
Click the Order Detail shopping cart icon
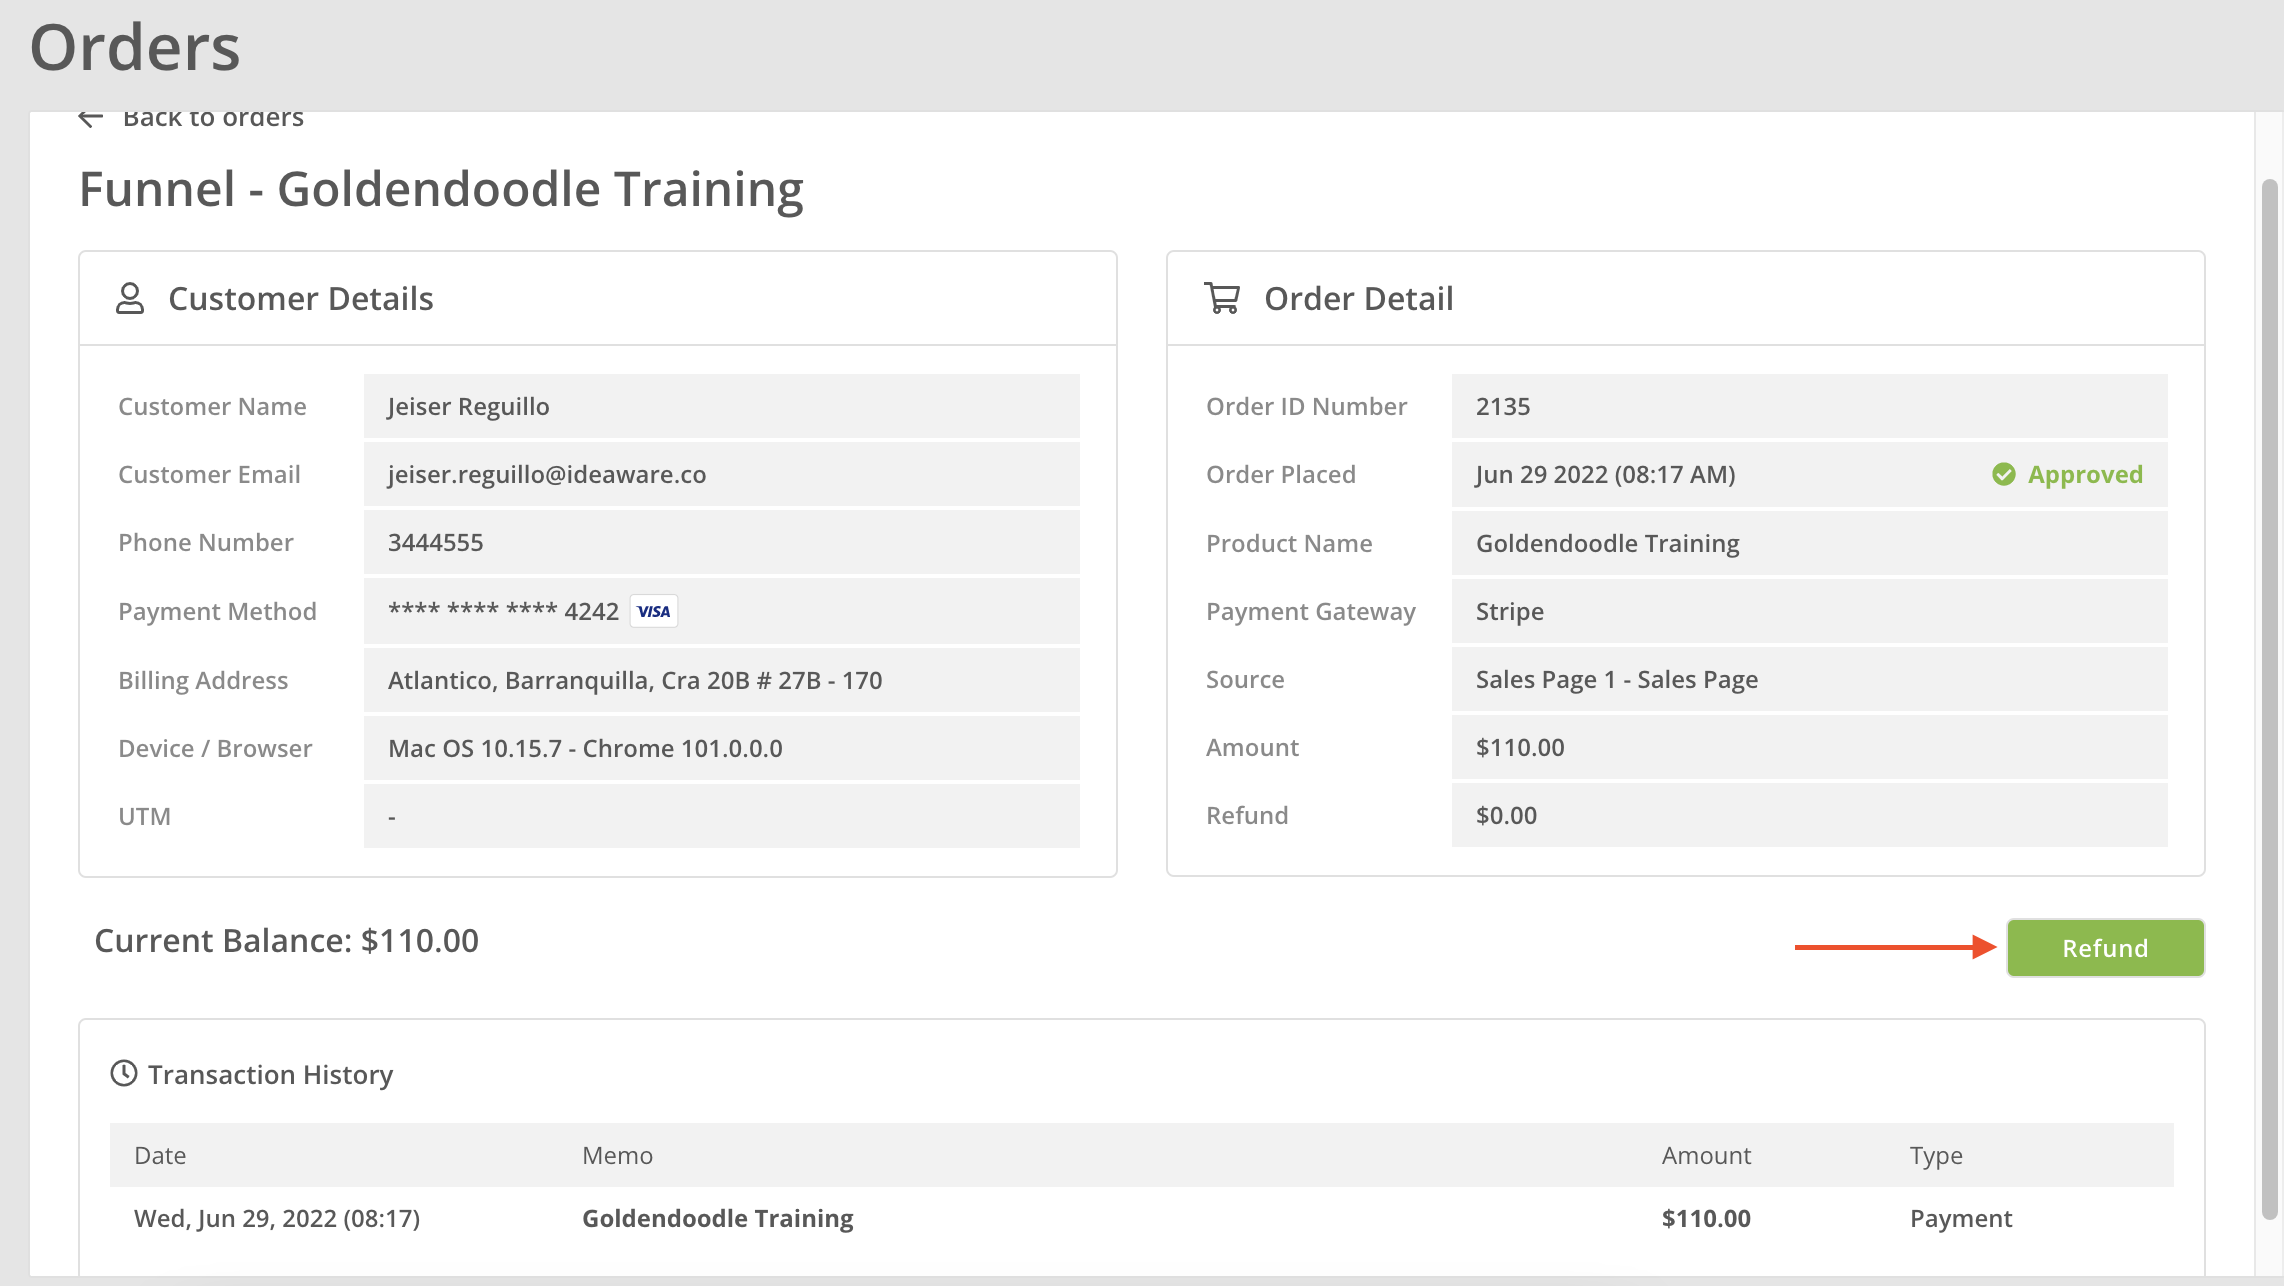coord(1222,298)
